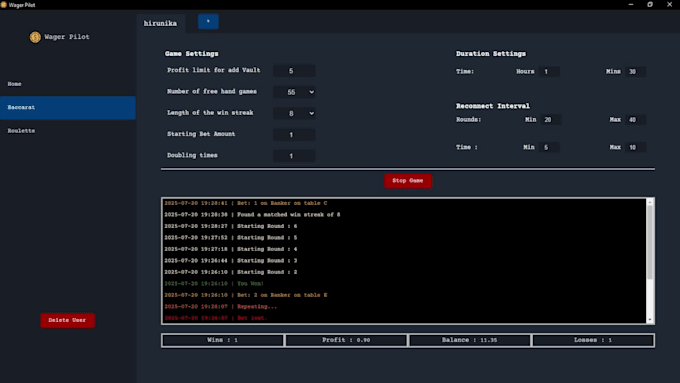Click the log scroll up arrow
Screen dimensions: 680x383
[x=650, y=202]
